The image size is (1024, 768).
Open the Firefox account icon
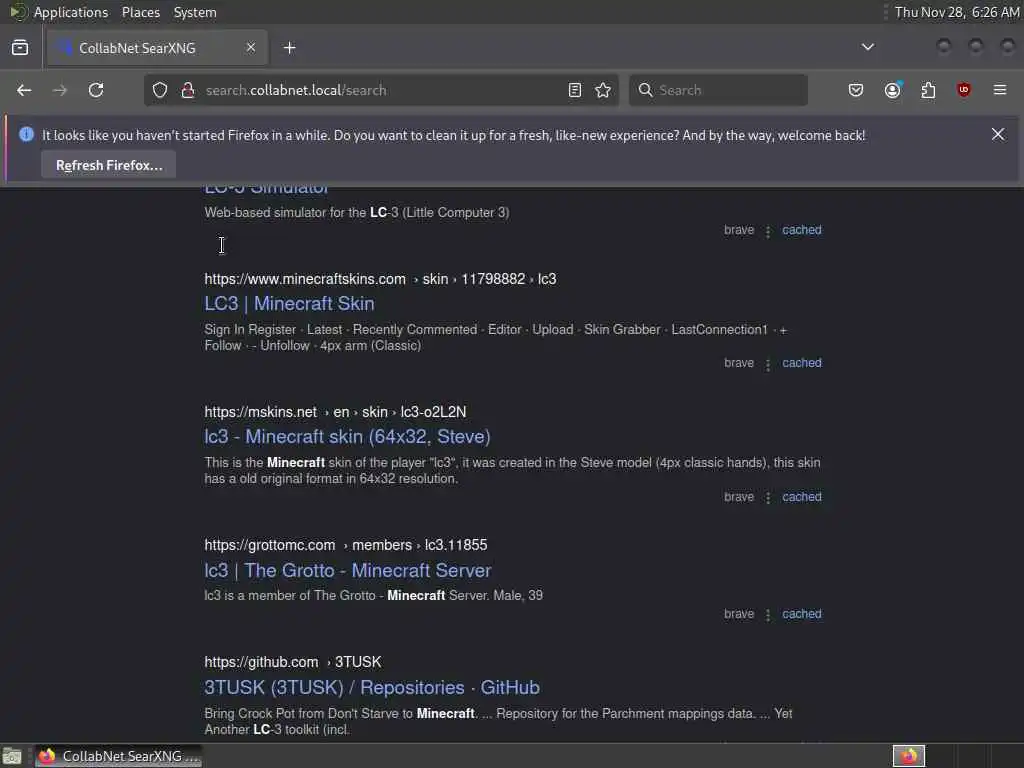(x=893, y=90)
